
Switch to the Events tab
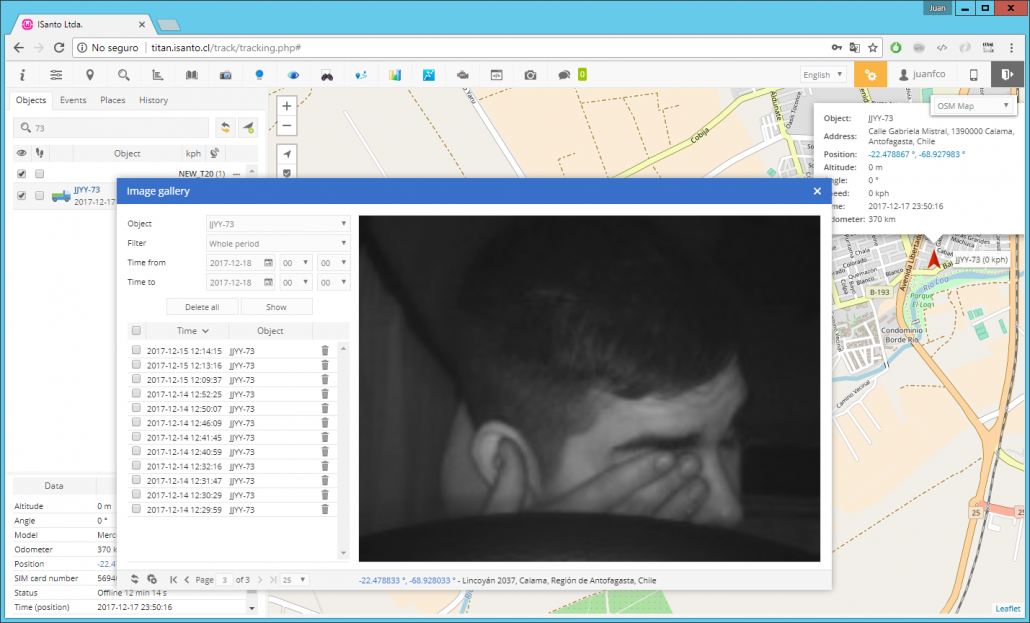click(73, 100)
